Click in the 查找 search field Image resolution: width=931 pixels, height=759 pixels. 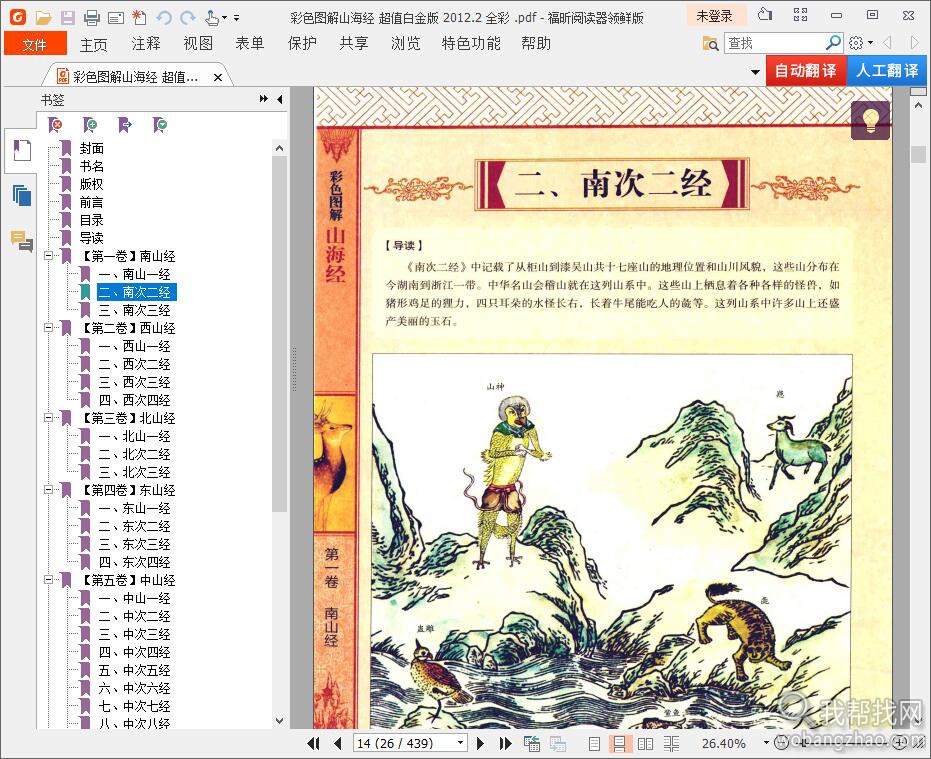click(x=774, y=43)
